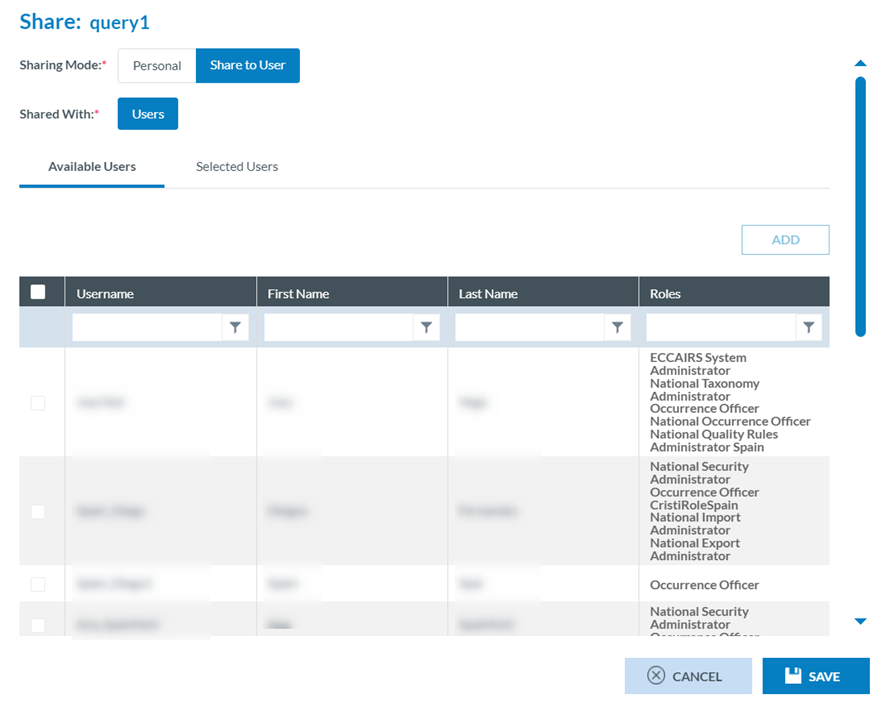Open the Roles column filter icon
Image resolution: width=886 pixels, height=707 pixels.
(808, 327)
